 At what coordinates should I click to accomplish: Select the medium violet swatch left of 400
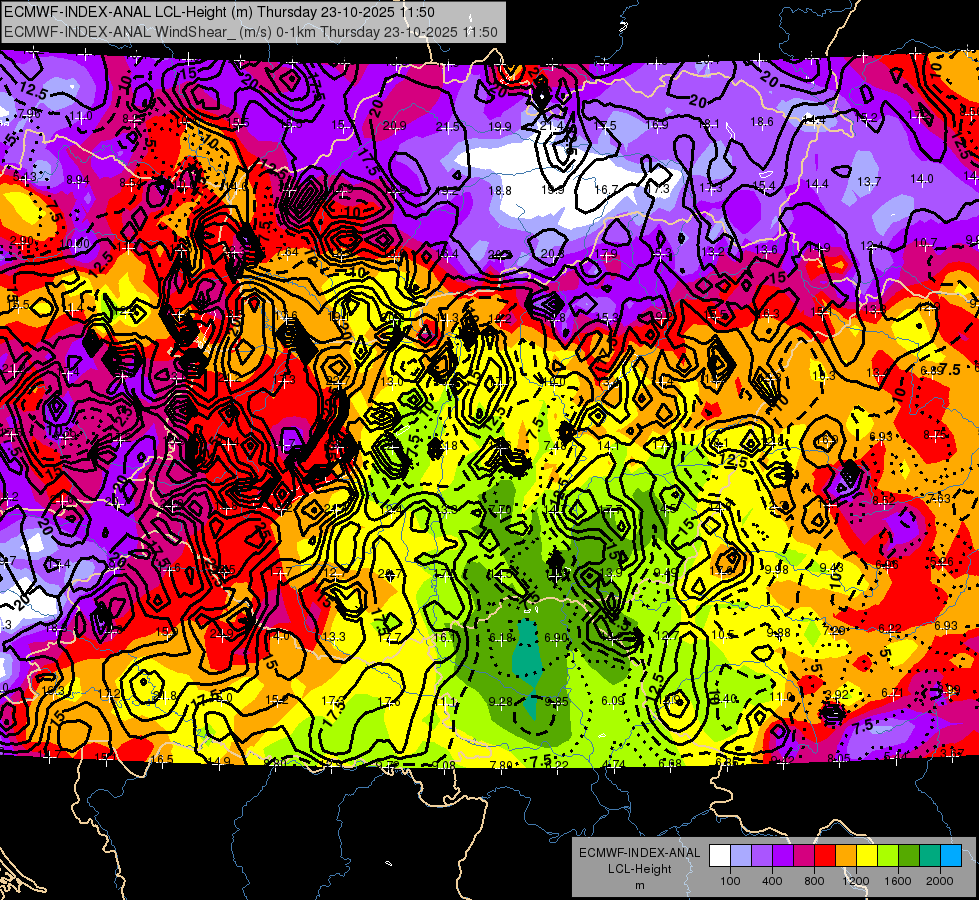762,856
